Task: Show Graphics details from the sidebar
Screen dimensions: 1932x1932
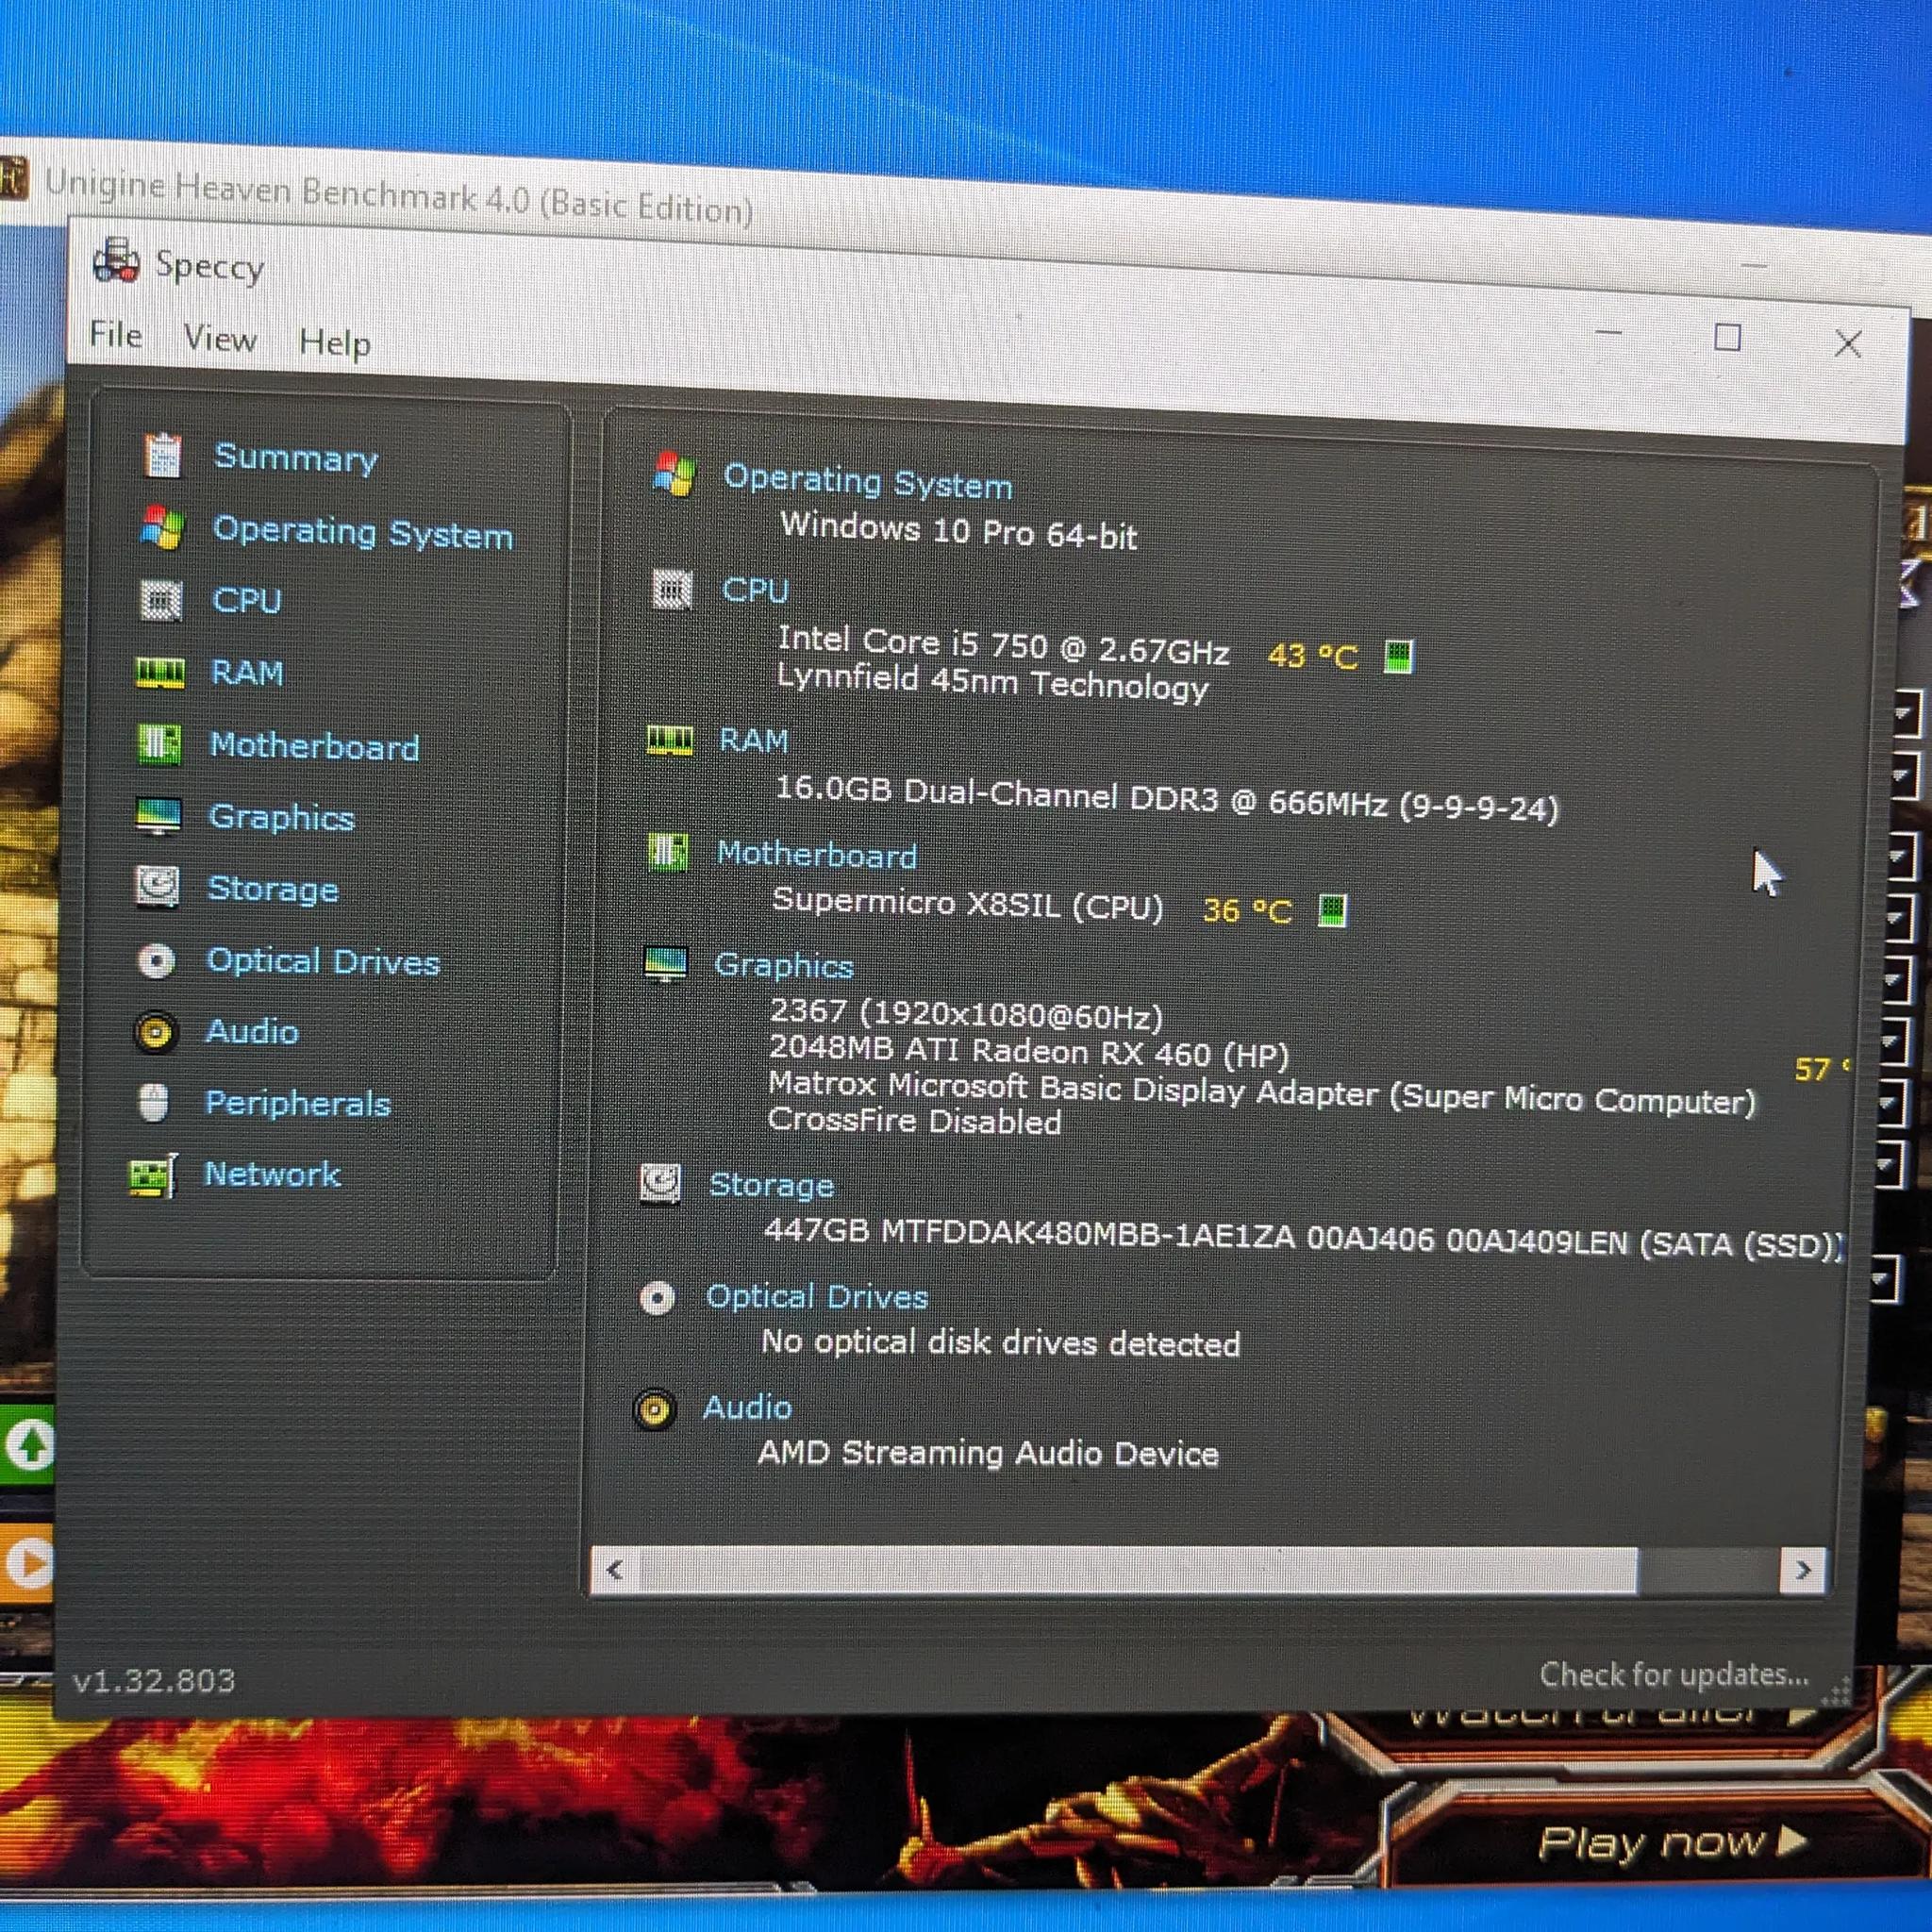Action: point(281,818)
